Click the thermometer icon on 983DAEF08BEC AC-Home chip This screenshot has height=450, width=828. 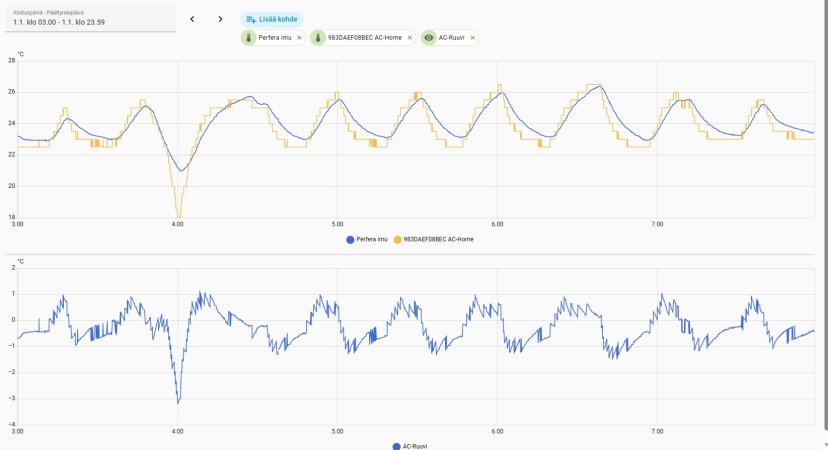tap(319, 38)
